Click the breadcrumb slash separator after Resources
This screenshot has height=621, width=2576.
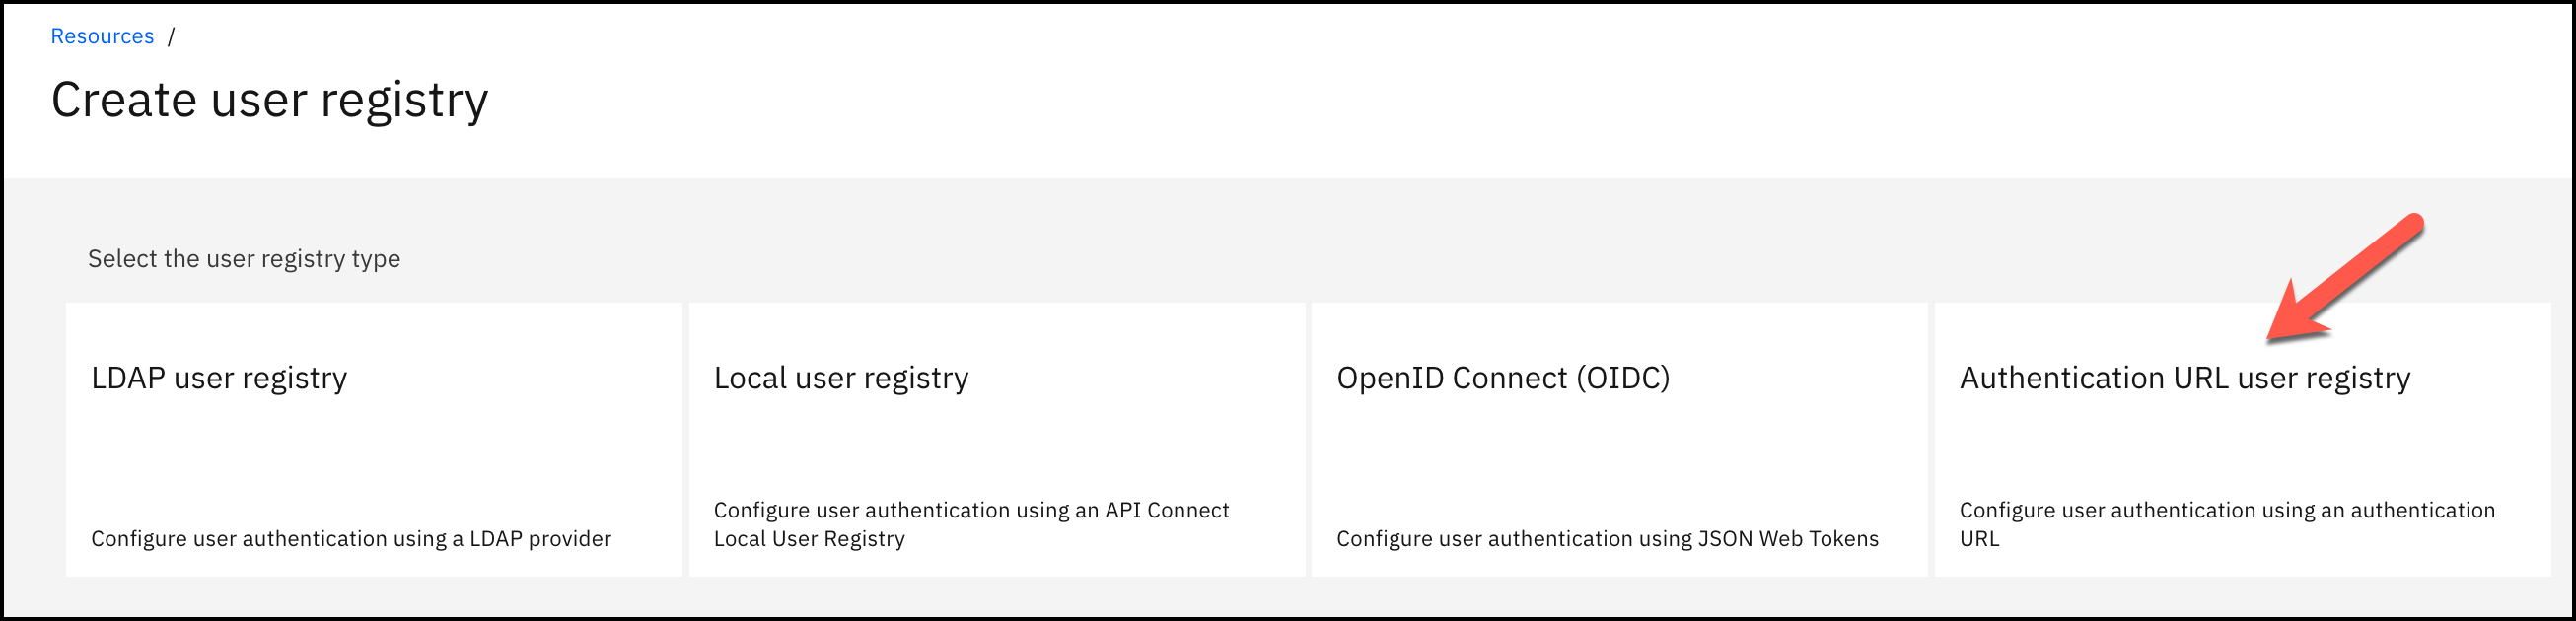[171, 37]
